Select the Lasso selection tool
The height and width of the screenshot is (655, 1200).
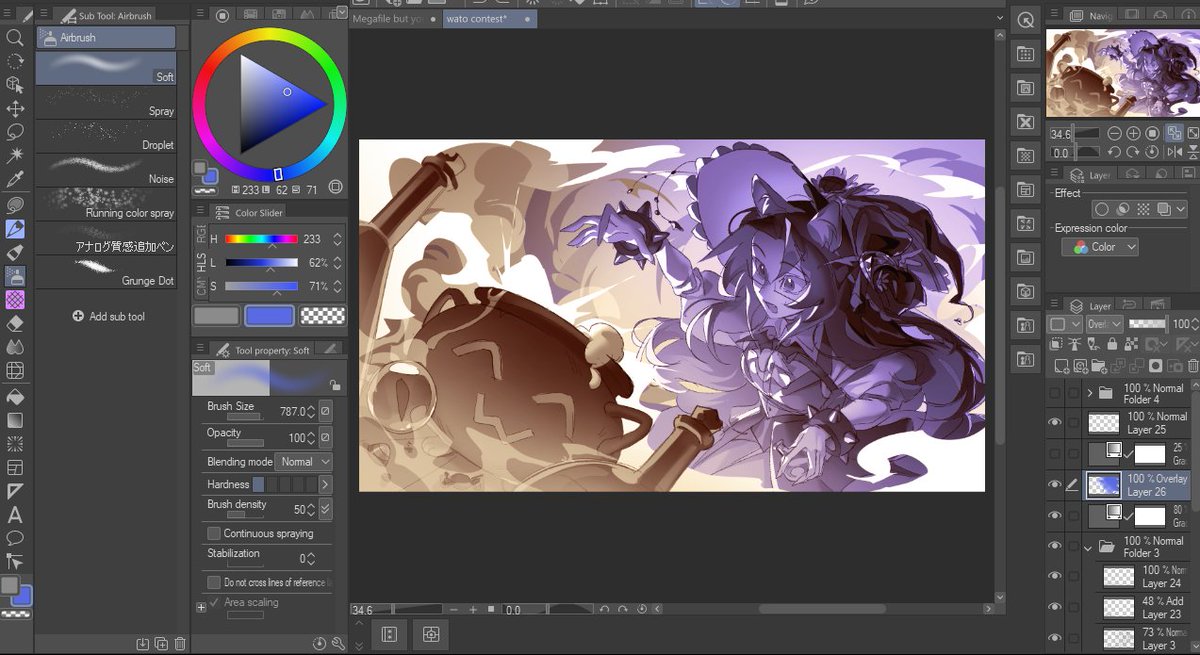[x=15, y=132]
